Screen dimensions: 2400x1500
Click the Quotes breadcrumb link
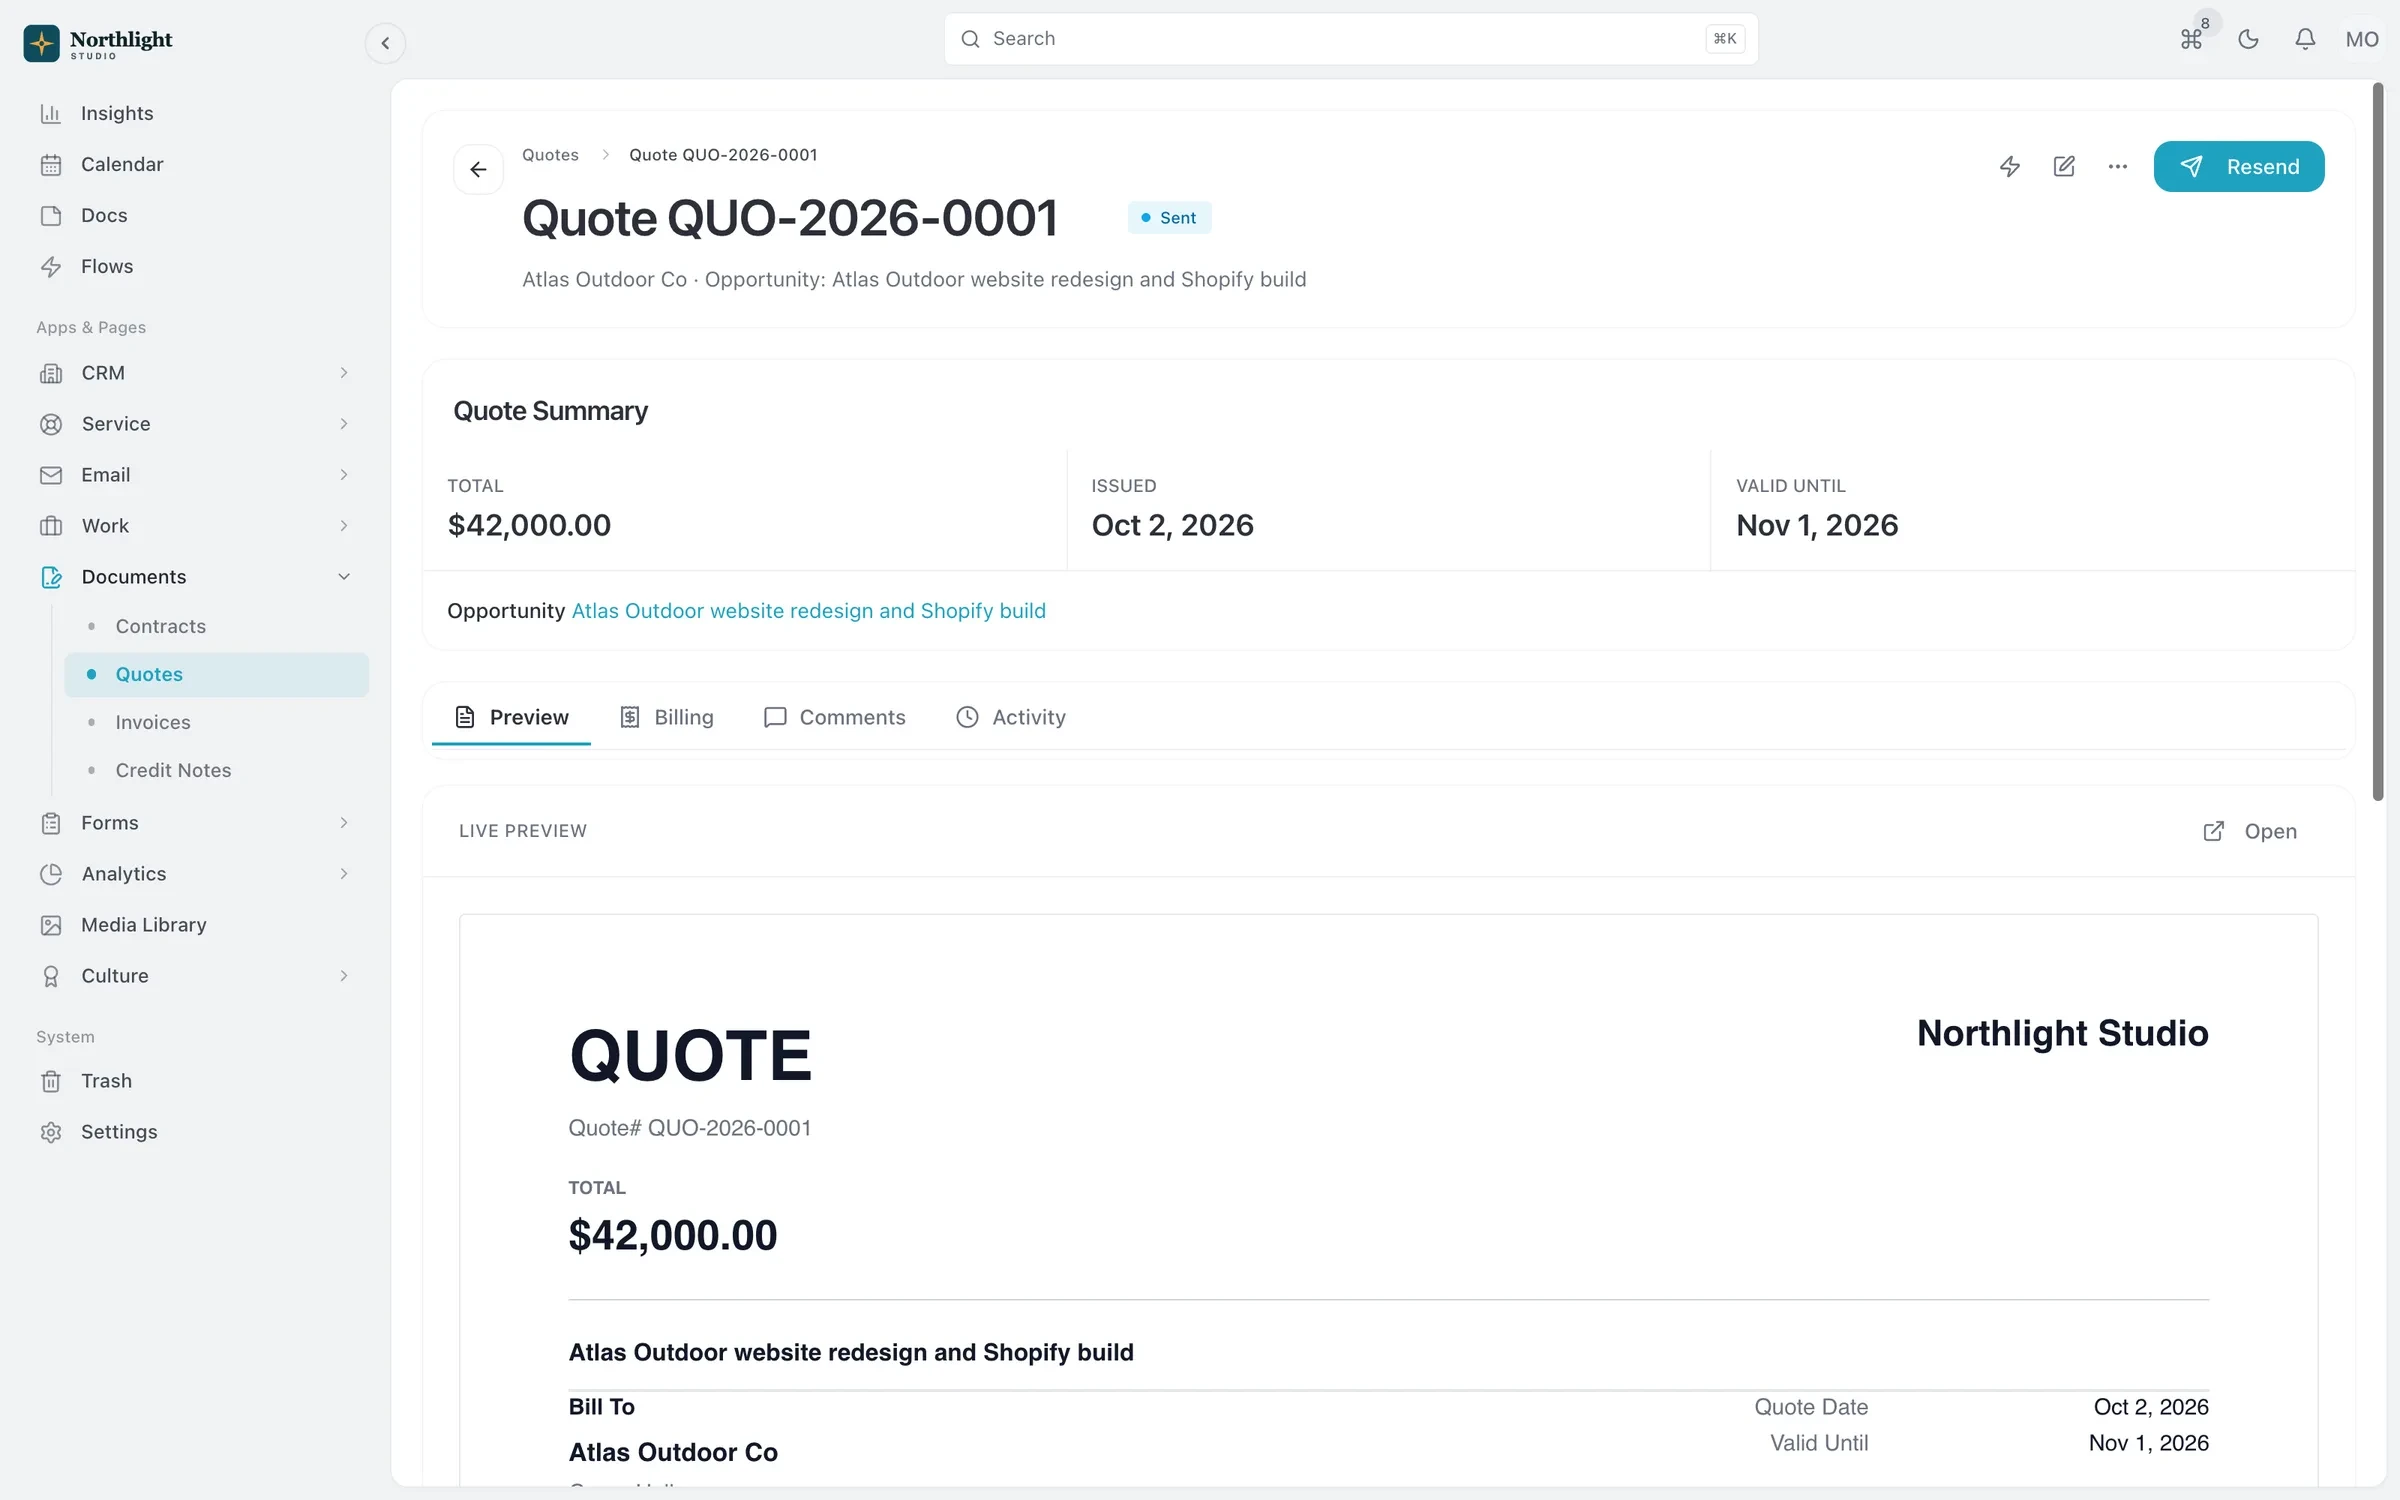[550, 155]
